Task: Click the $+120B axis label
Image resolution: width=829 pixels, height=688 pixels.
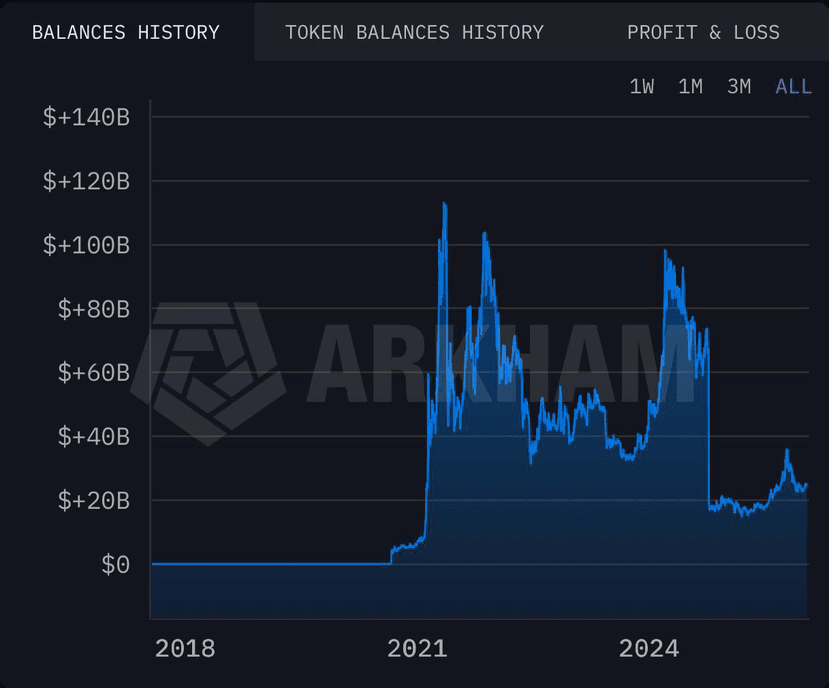Action: click(x=86, y=181)
